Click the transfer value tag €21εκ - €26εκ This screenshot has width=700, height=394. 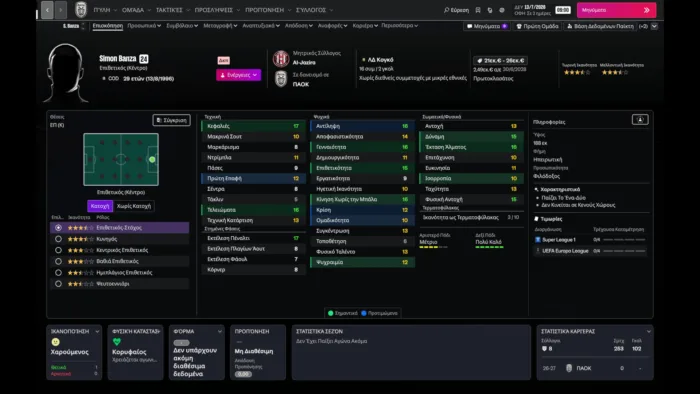pyautogui.click(x=500, y=60)
